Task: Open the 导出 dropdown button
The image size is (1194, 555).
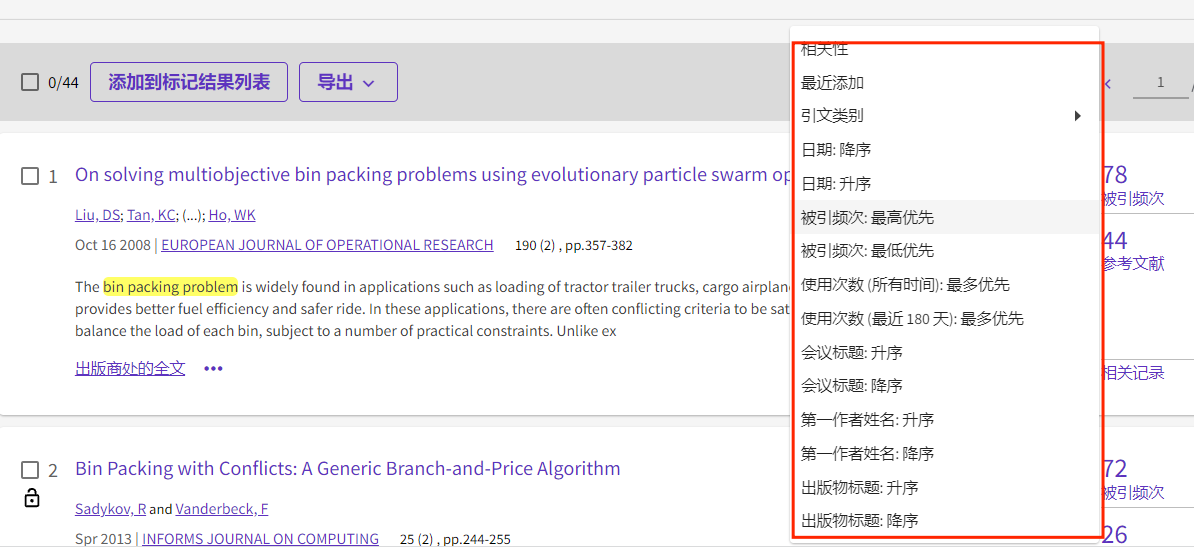Action: point(348,82)
